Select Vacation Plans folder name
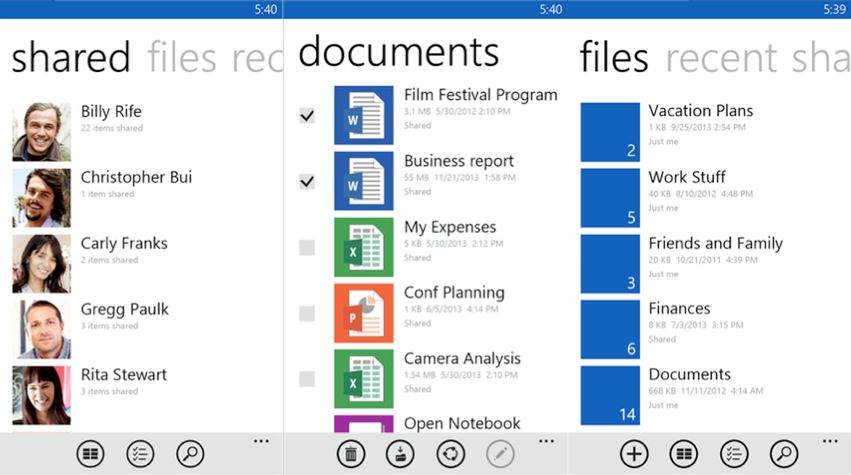 [701, 111]
